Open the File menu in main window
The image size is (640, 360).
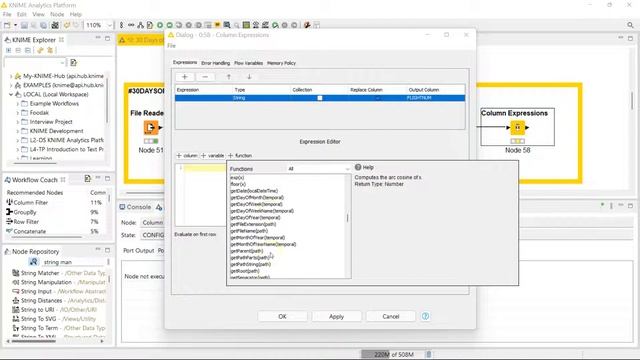point(7,14)
